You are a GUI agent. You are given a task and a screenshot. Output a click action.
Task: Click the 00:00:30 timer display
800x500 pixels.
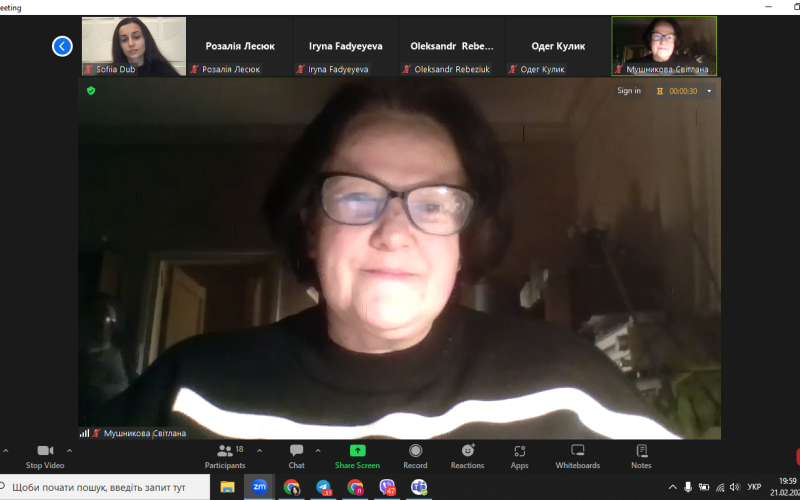pyautogui.click(x=683, y=91)
